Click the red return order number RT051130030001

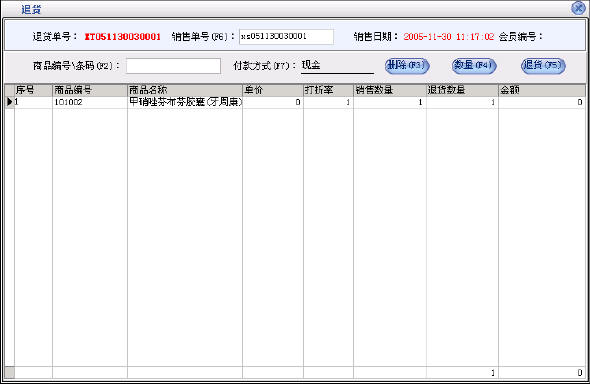(x=123, y=36)
